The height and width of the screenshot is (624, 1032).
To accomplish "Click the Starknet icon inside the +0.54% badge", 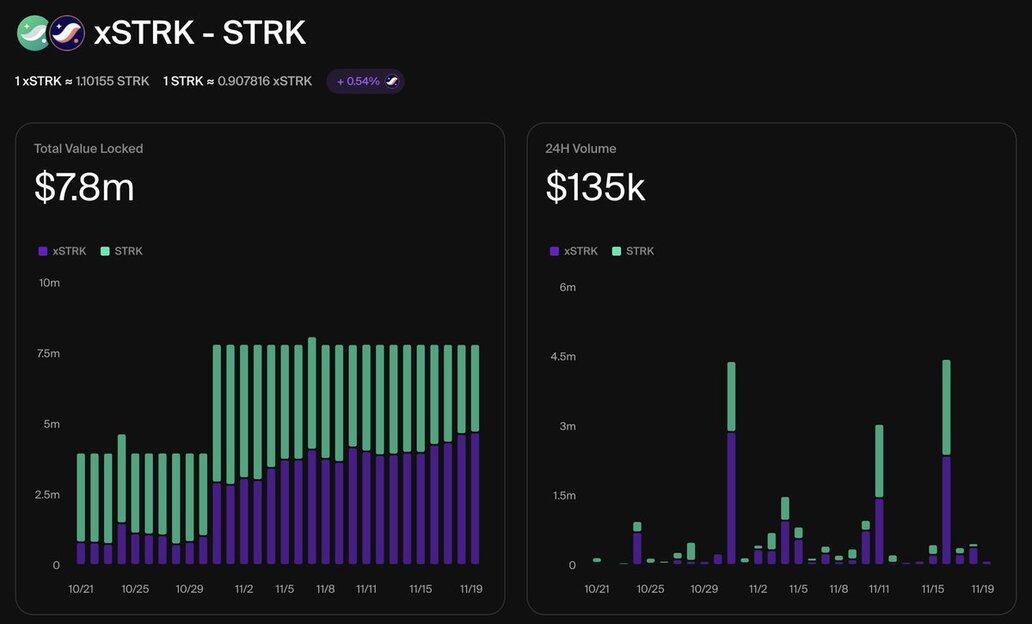I will click(x=392, y=81).
